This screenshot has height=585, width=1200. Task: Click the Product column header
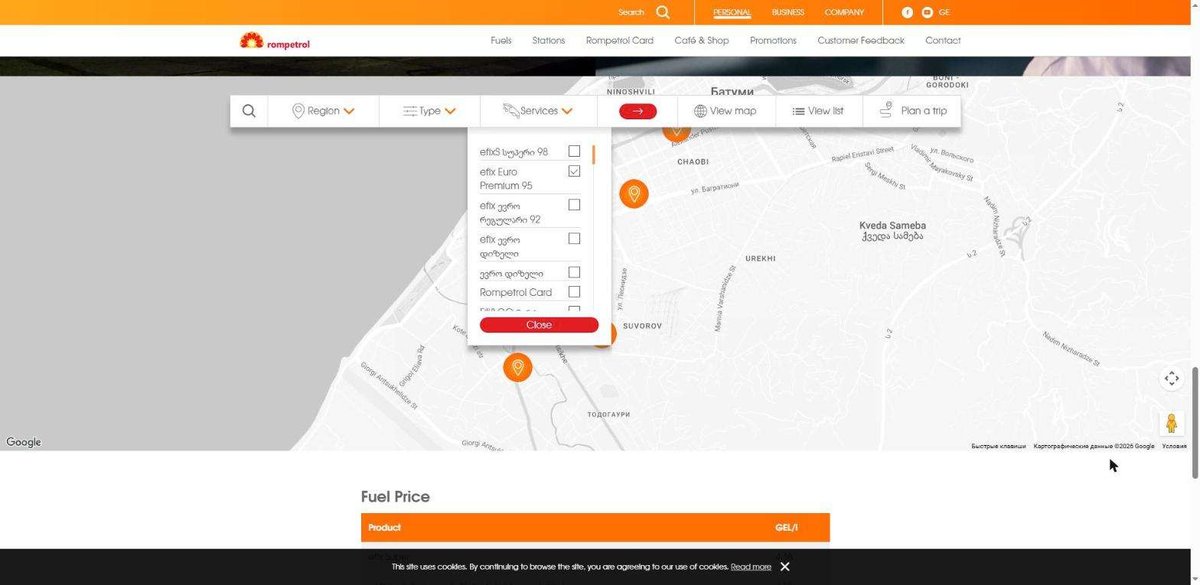pos(384,527)
